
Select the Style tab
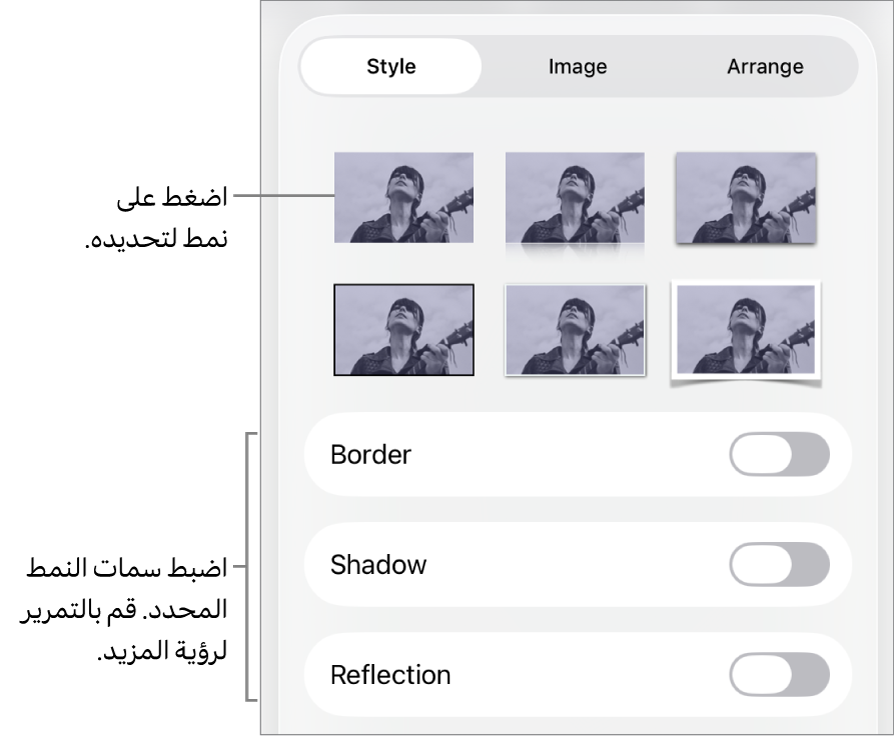[x=391, y=67]
